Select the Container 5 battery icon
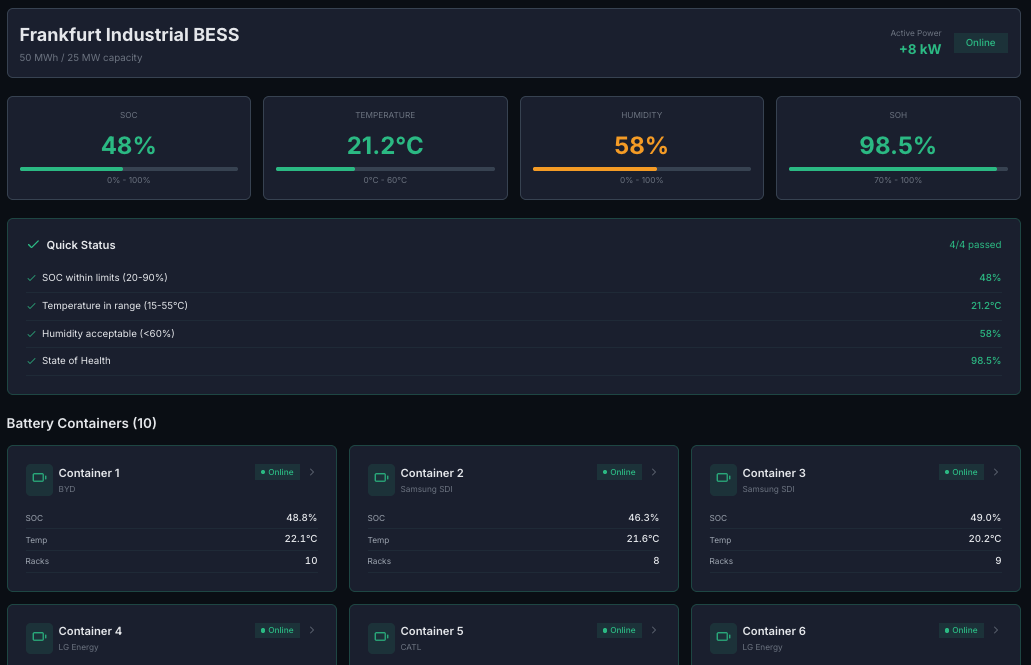 coord(381,637)
